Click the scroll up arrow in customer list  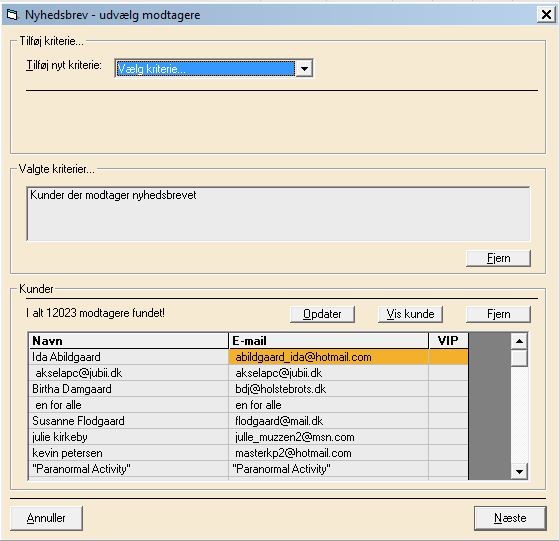[519, 341]
